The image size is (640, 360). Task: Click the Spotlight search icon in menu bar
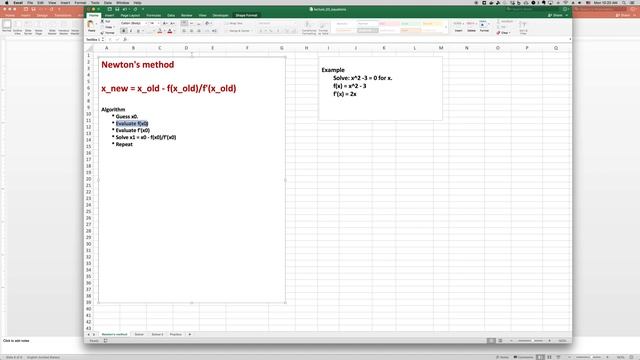(x=624, y=2)
